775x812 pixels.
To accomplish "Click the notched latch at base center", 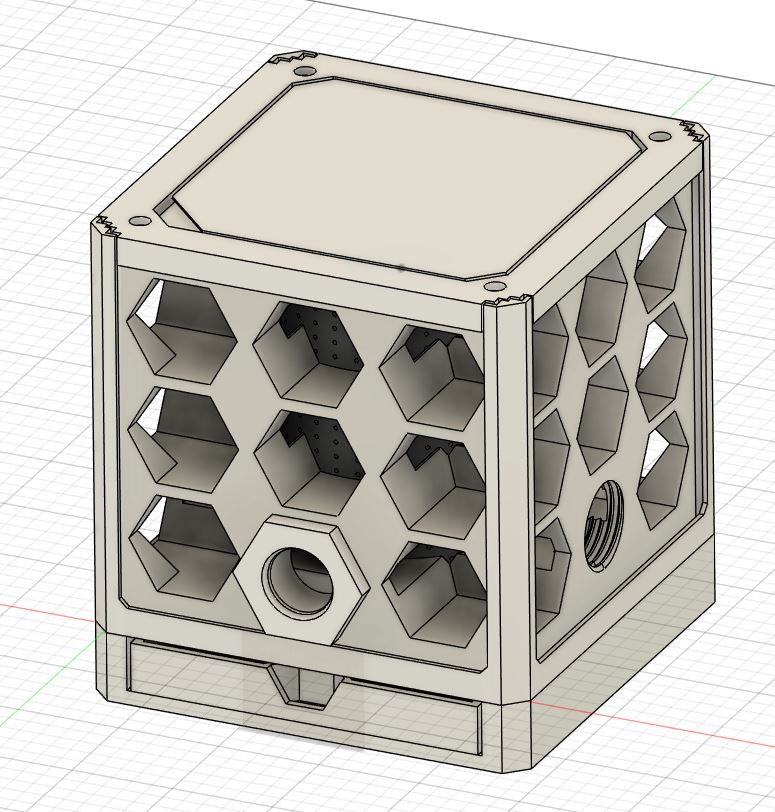I will [x=303, y=686].
